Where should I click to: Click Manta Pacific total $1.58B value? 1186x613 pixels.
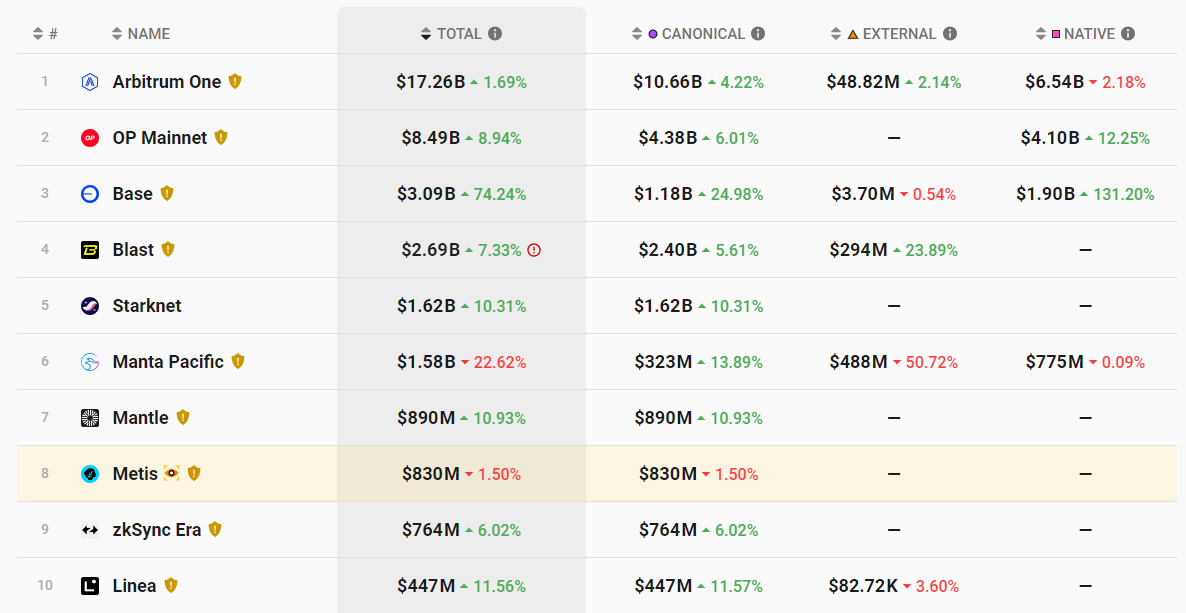click(x=426, y=362)
